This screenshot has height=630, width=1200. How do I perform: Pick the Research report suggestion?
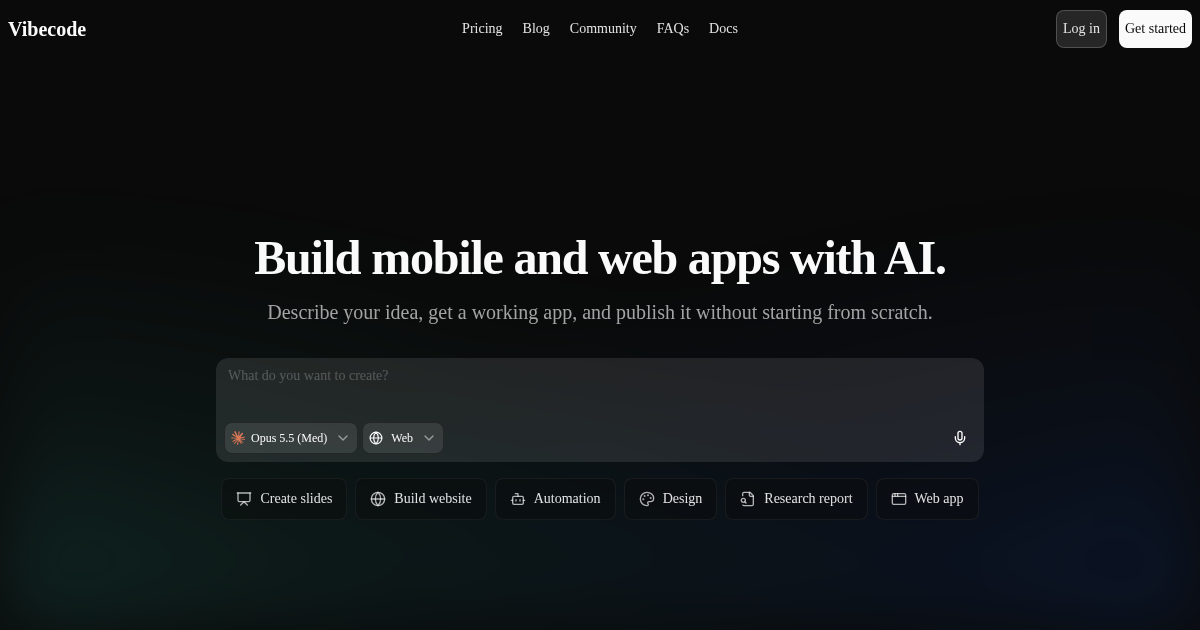(x=796, y=499)
